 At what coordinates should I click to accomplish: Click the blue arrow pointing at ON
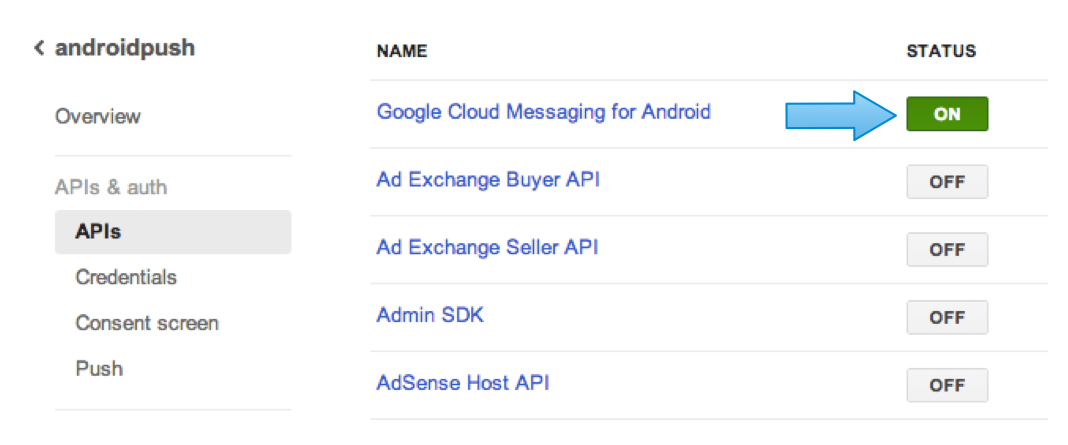click(x=840, y=115)
